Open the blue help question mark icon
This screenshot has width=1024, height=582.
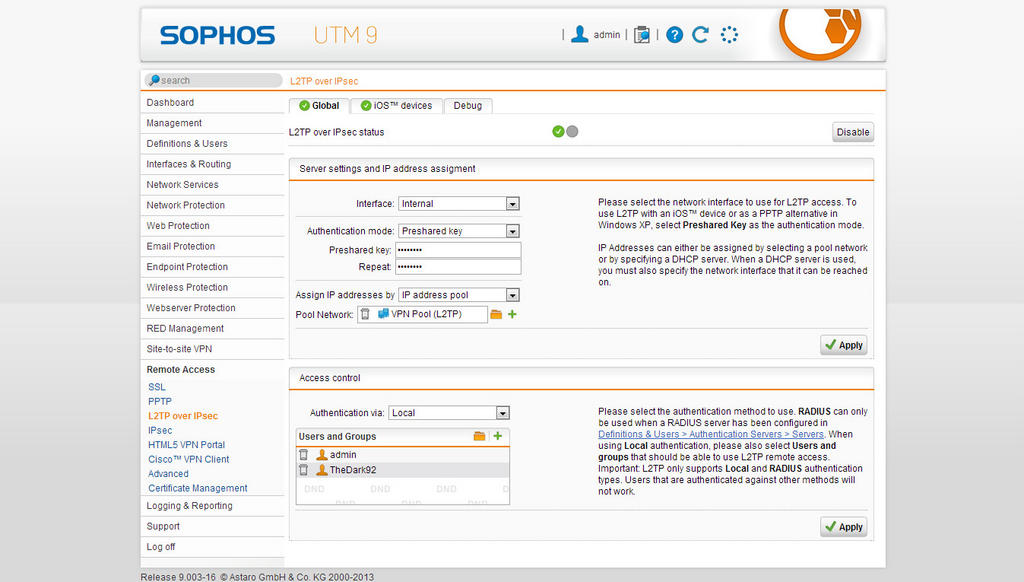pos(674,35)
